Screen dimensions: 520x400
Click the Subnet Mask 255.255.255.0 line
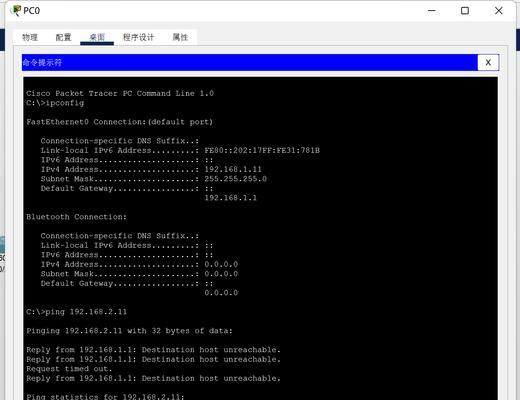click(154, 179)
